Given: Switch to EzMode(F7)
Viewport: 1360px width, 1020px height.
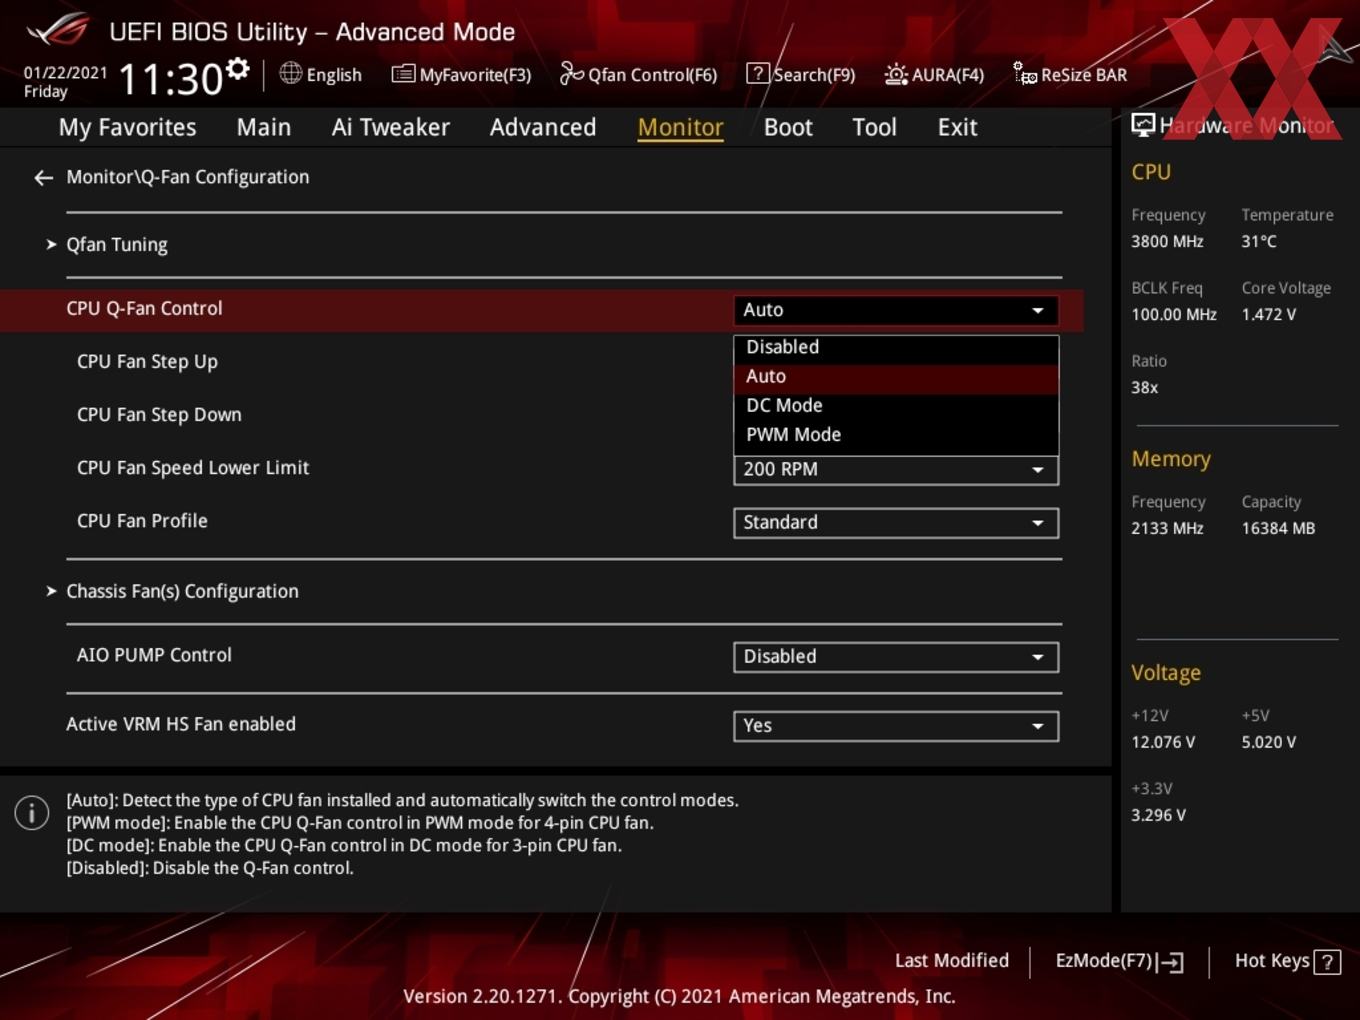Looking at the screenshot, I should point(1119,961).
